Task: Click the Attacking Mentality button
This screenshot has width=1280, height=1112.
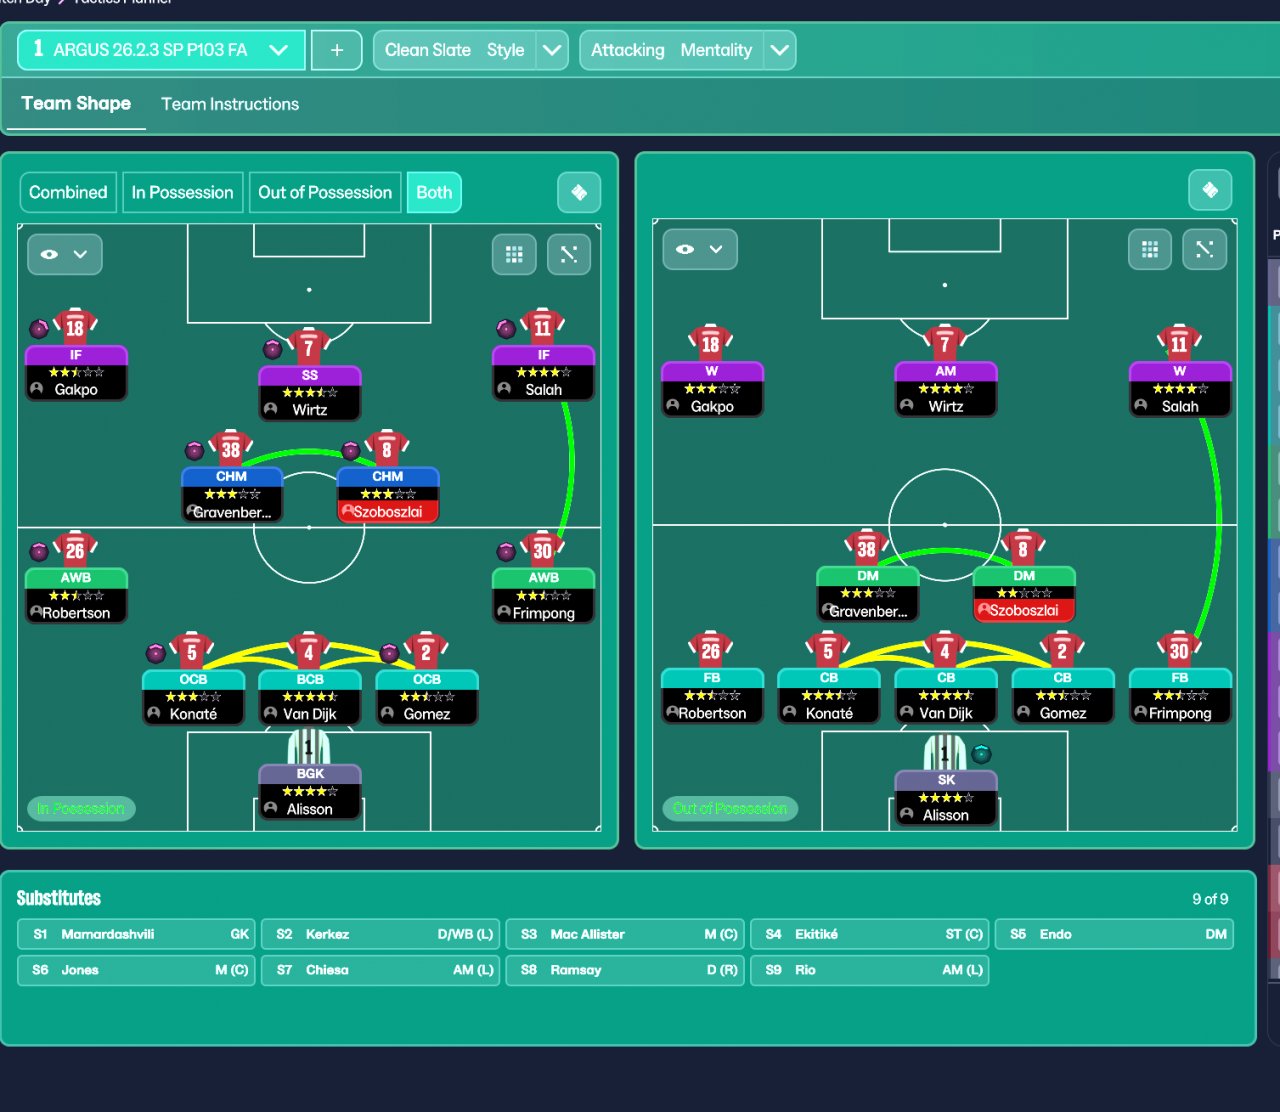Action: [672, 50]
